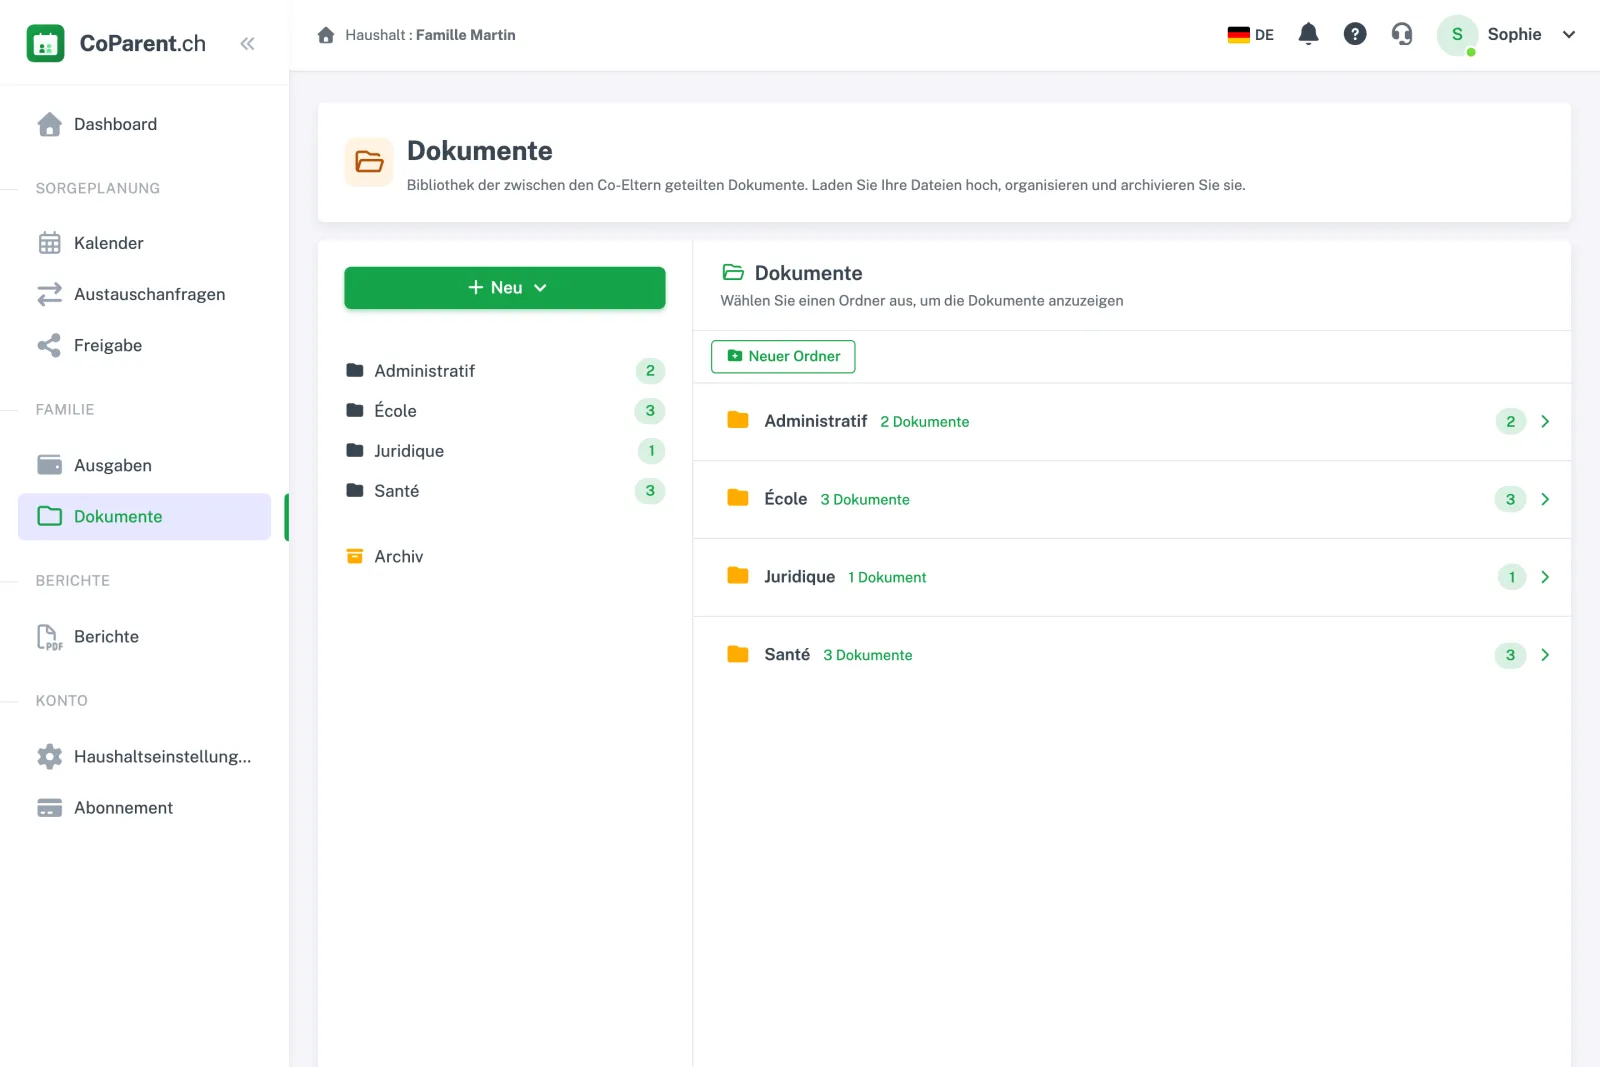Click the support headset icon
Screen dimensions: 1600x1067
click(x=1402, y=34)
